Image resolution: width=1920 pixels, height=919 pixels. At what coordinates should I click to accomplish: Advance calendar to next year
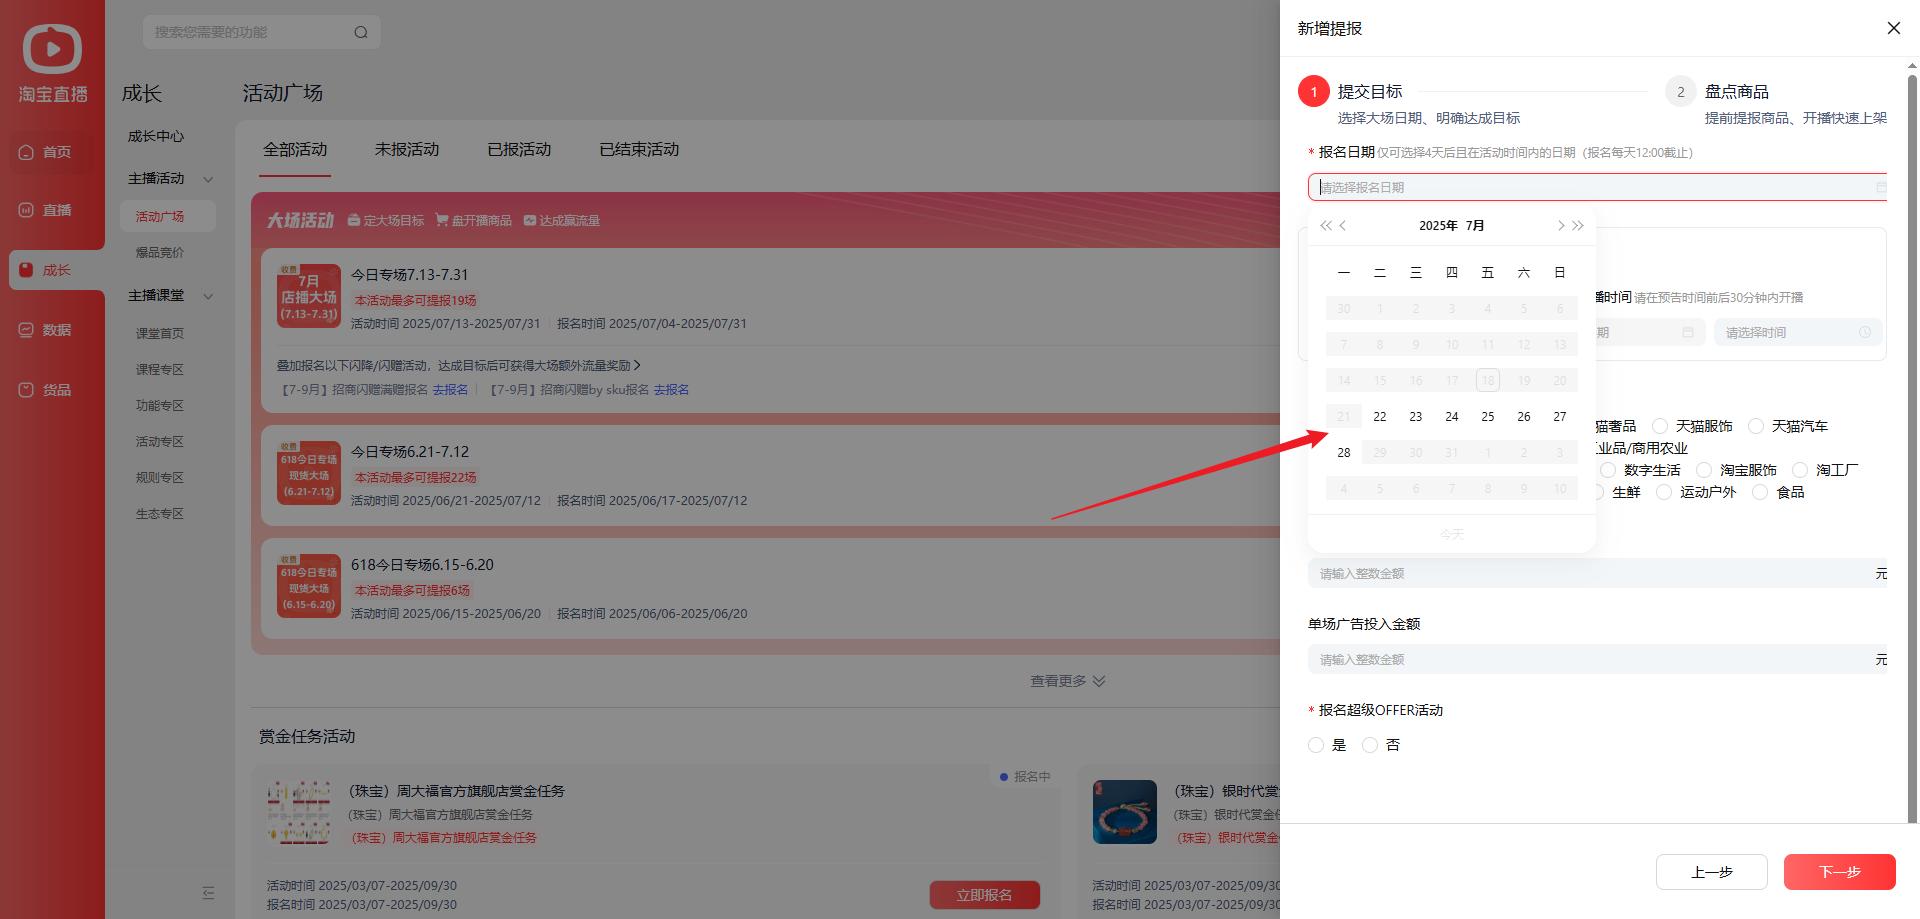pos(1578,226)
